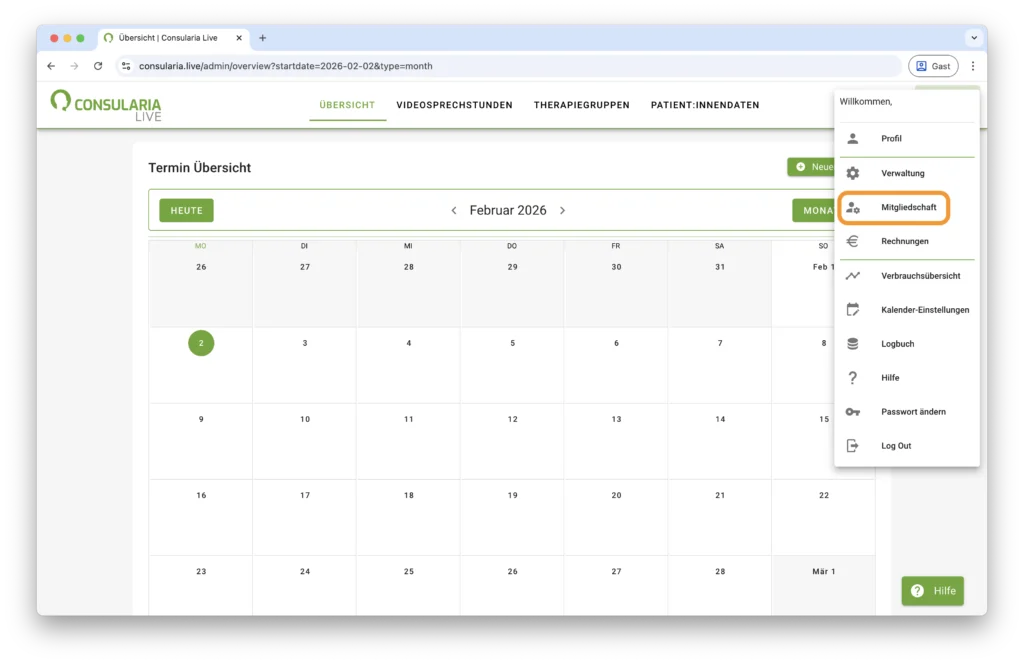The width and height of the screenshot is (1024, 664).
Task: Click the Log Out icon
Action: (852, 446)
